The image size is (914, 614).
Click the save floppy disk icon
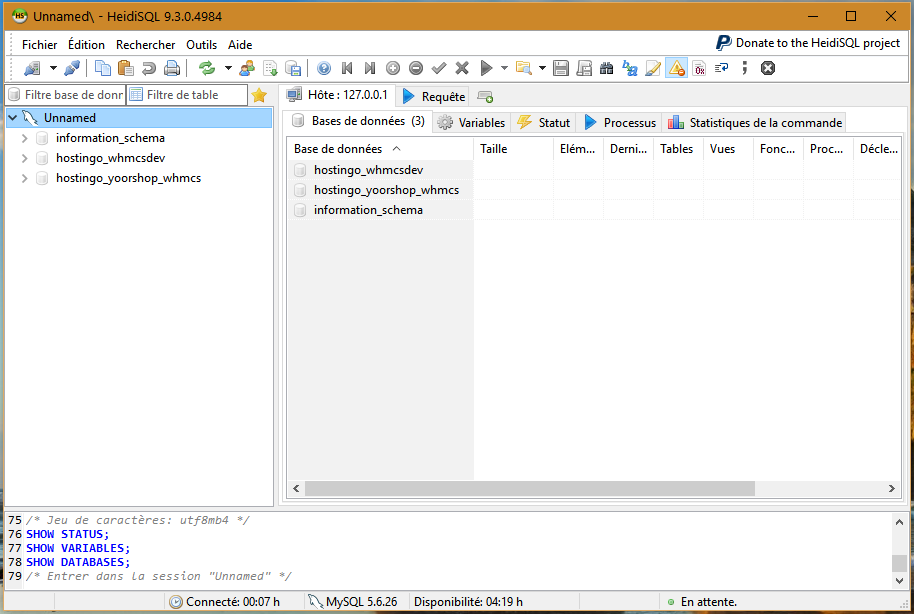[x=561, y=68]
